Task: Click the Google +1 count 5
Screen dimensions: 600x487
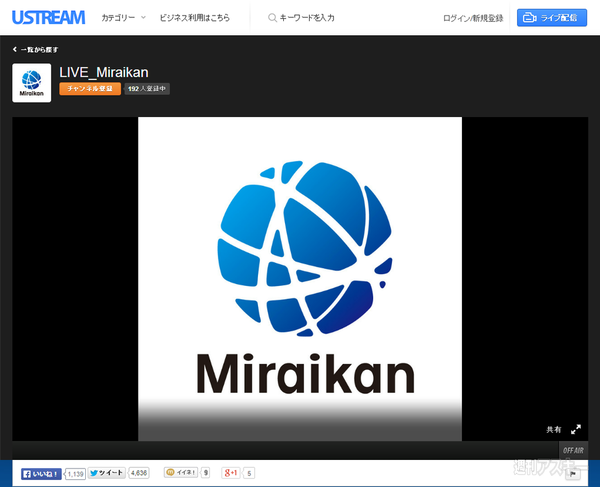Action: point(249,474)
